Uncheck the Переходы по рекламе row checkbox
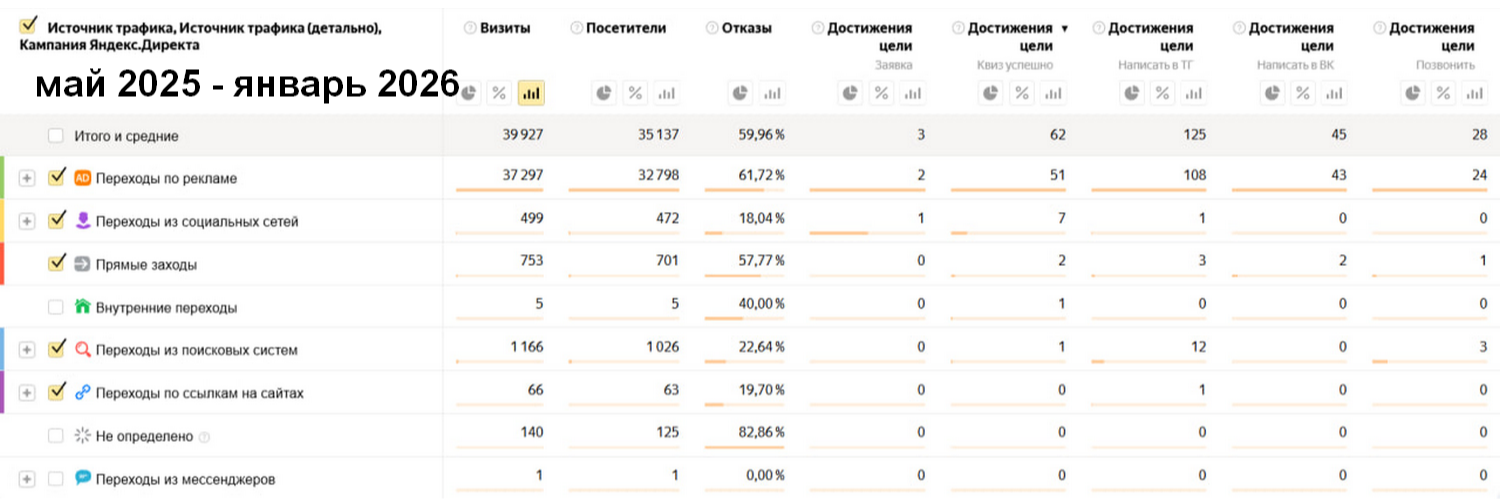 pyautogui.click(x=56, y=177)
